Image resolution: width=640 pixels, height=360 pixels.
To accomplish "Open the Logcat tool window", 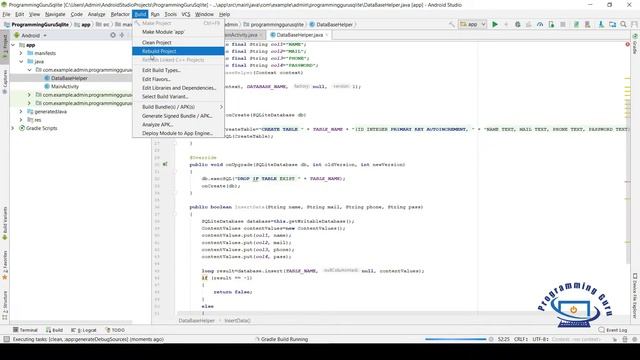I will [x=84, y=330].
